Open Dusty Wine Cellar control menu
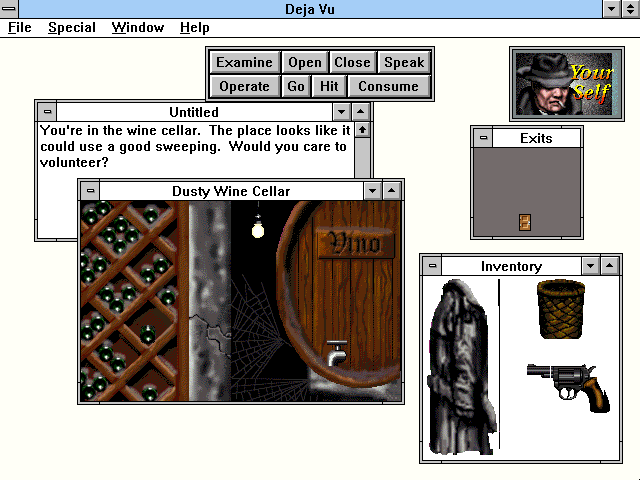This screenshot has width=640, height=480. click(x=90, y=191)
